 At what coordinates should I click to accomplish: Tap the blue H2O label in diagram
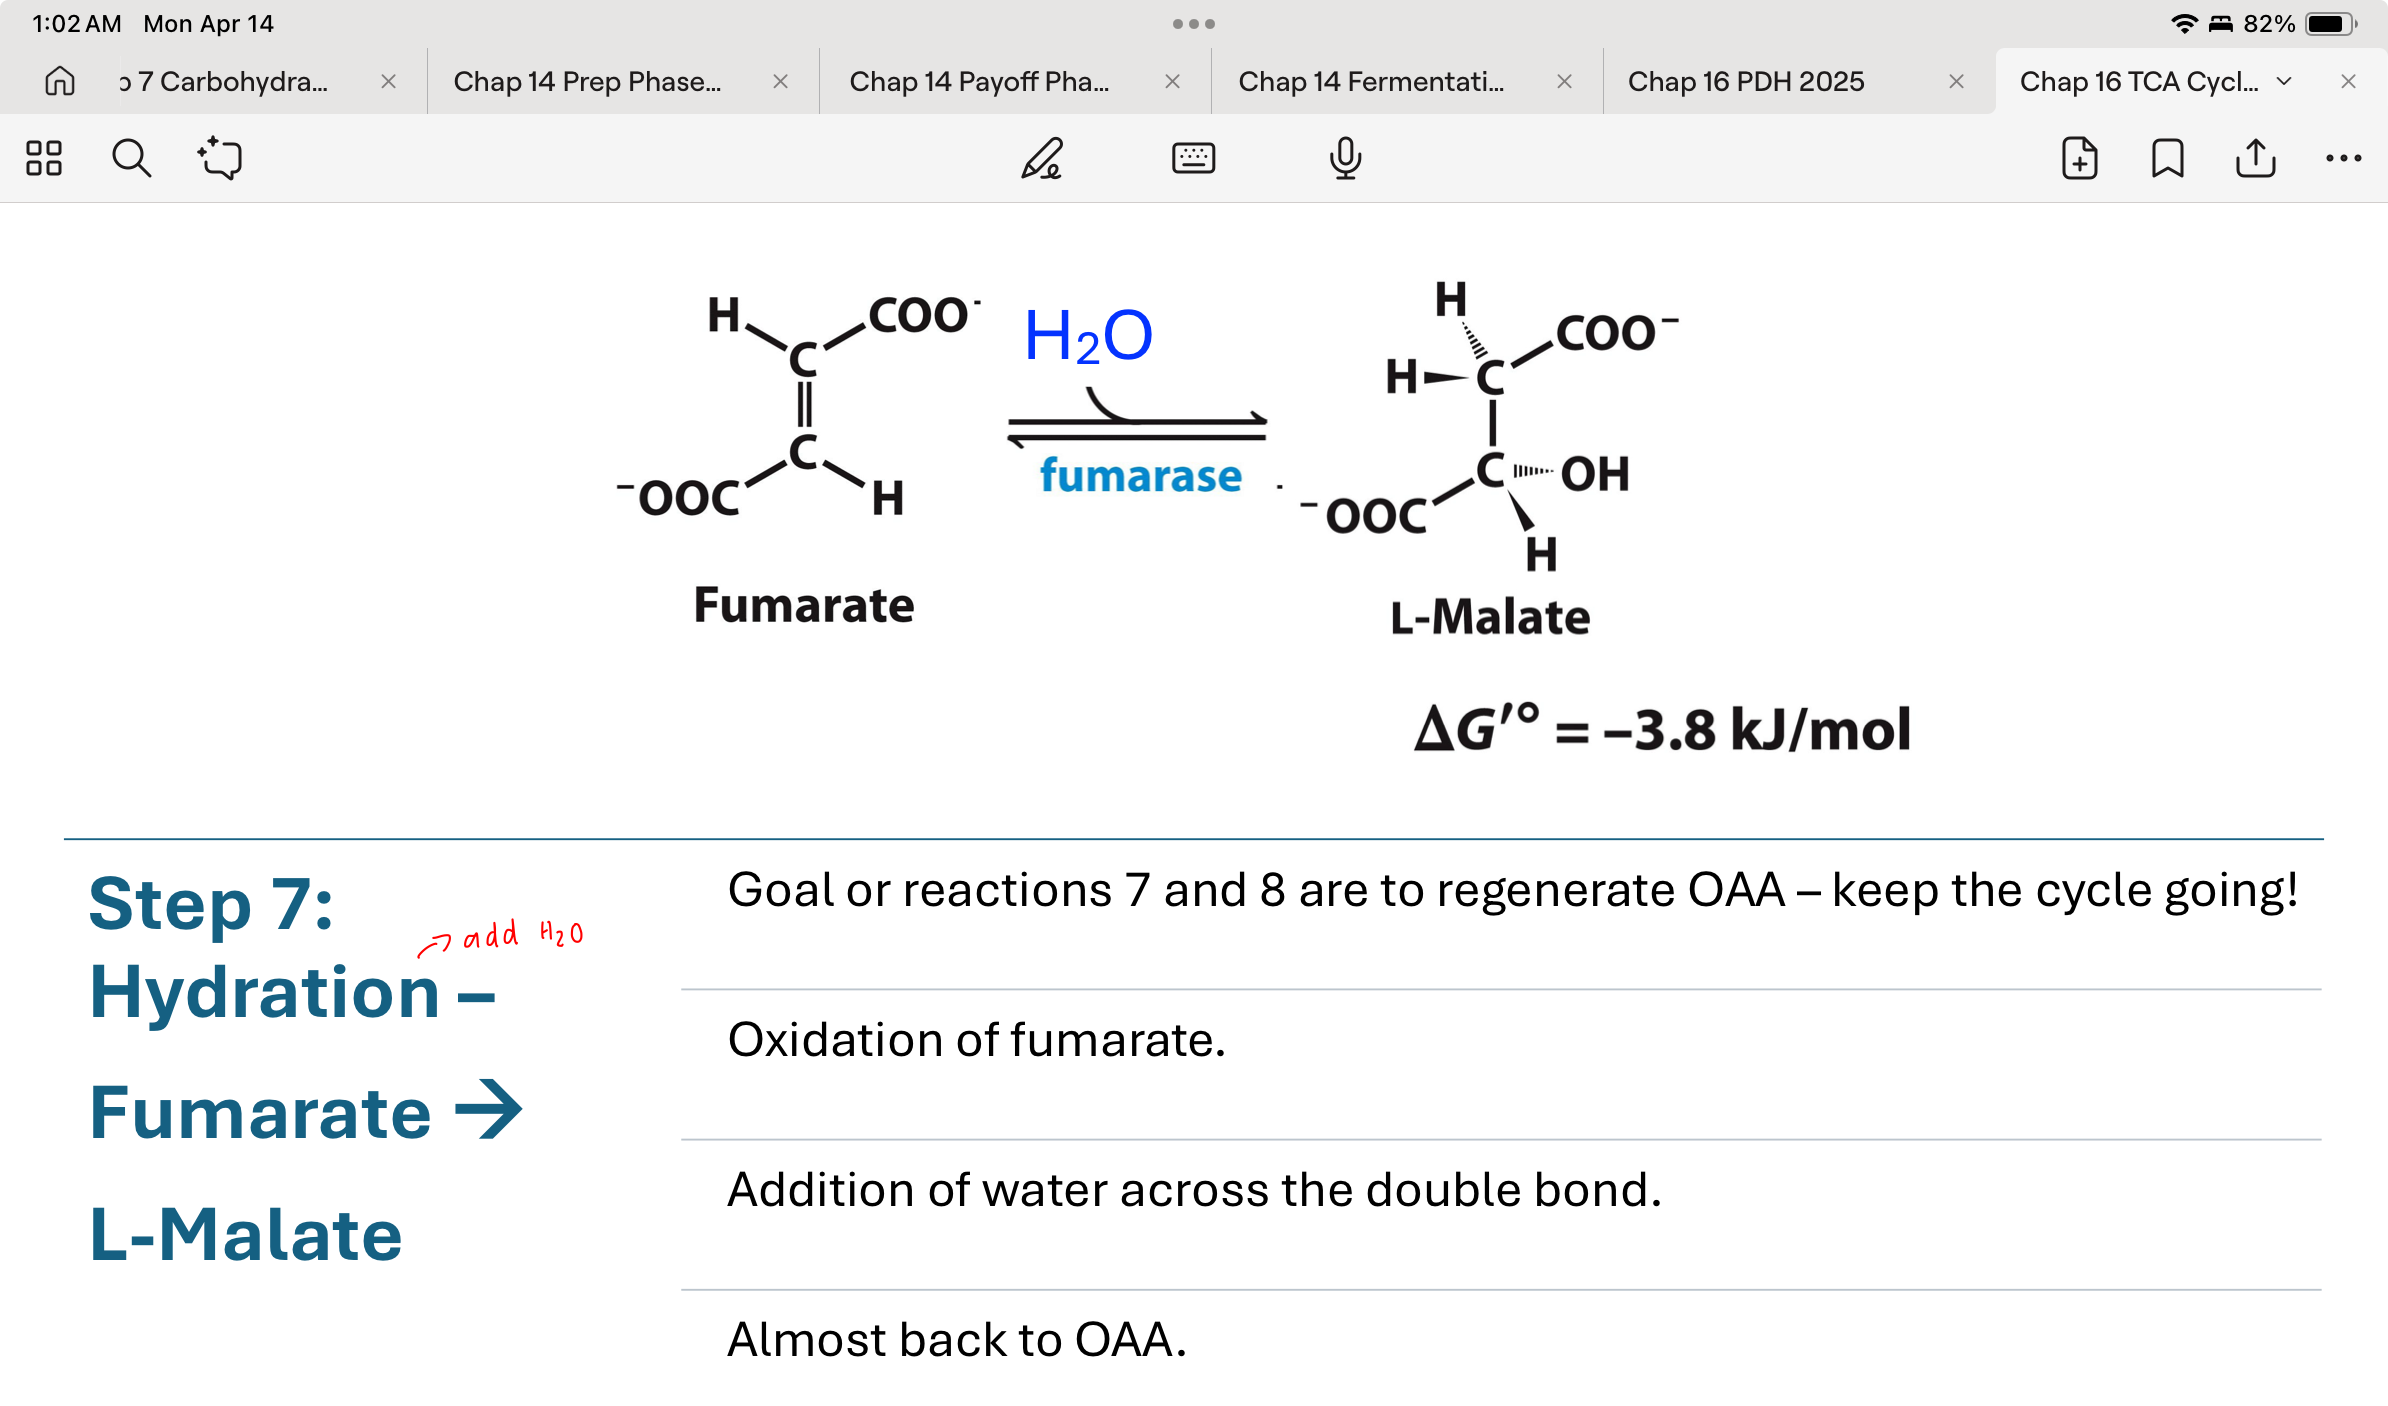(1088, 336)
